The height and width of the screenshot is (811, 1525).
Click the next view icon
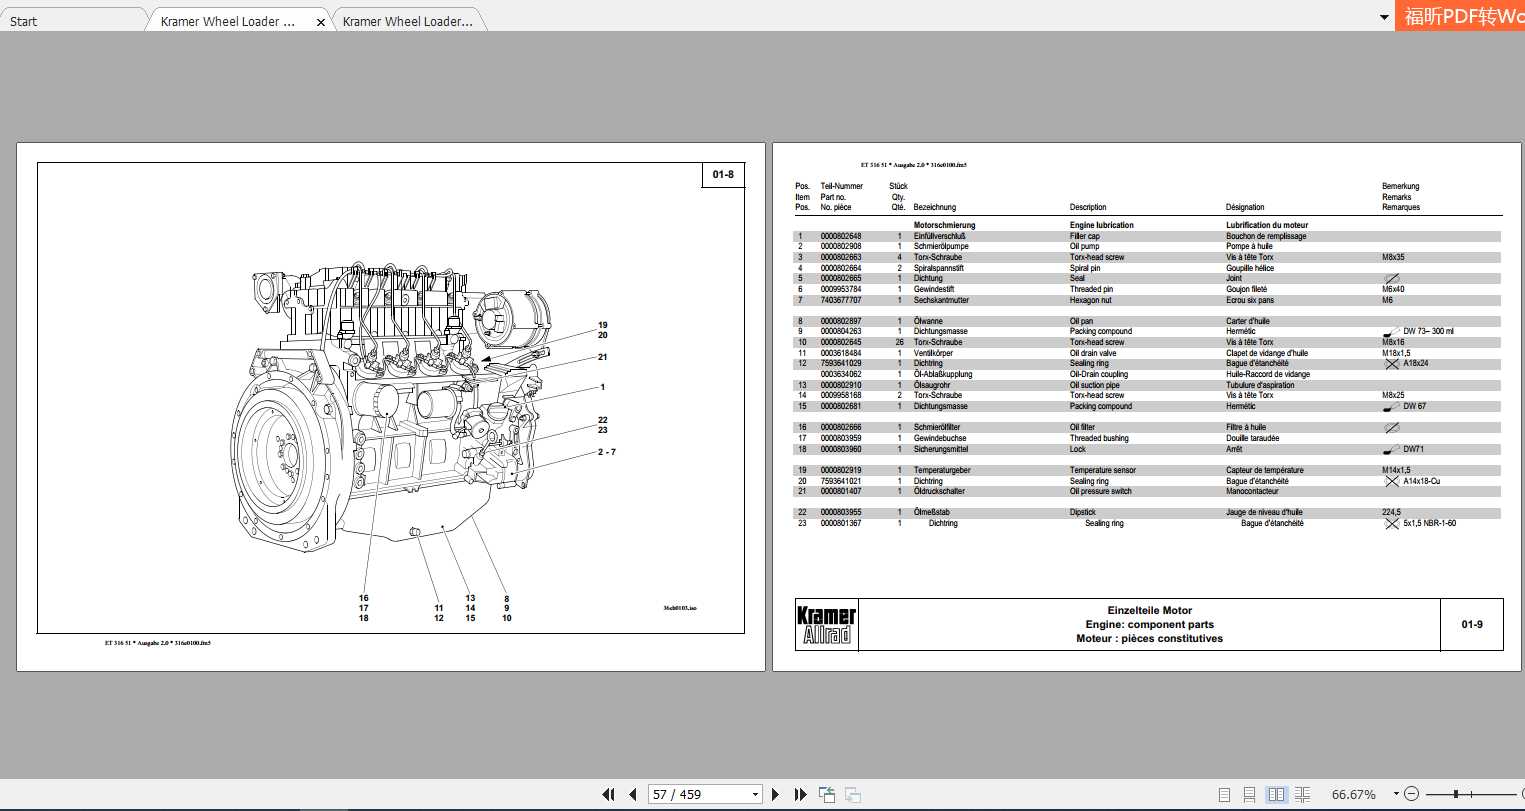click(853, 794)
